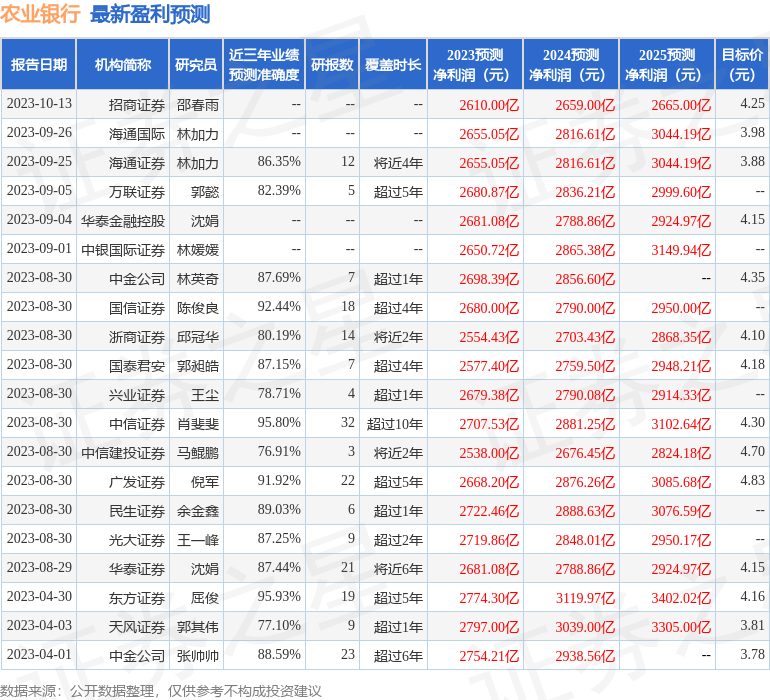Viewport: 770px width, 700px height.
Task: Click 中信建投证券 institution cell
Action: click(123, 453)
